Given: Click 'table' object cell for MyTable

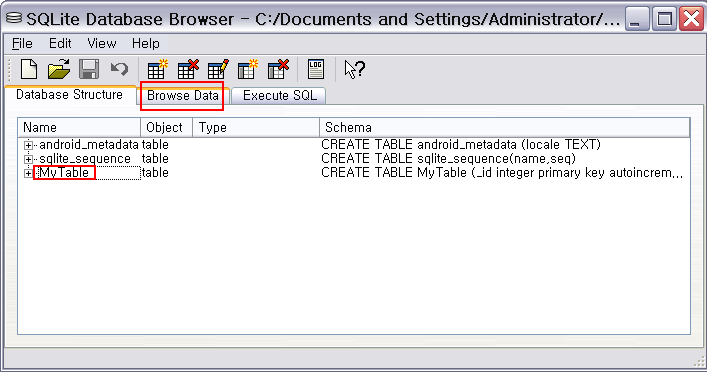Looking at the screenshot, I should coord(155,173).
